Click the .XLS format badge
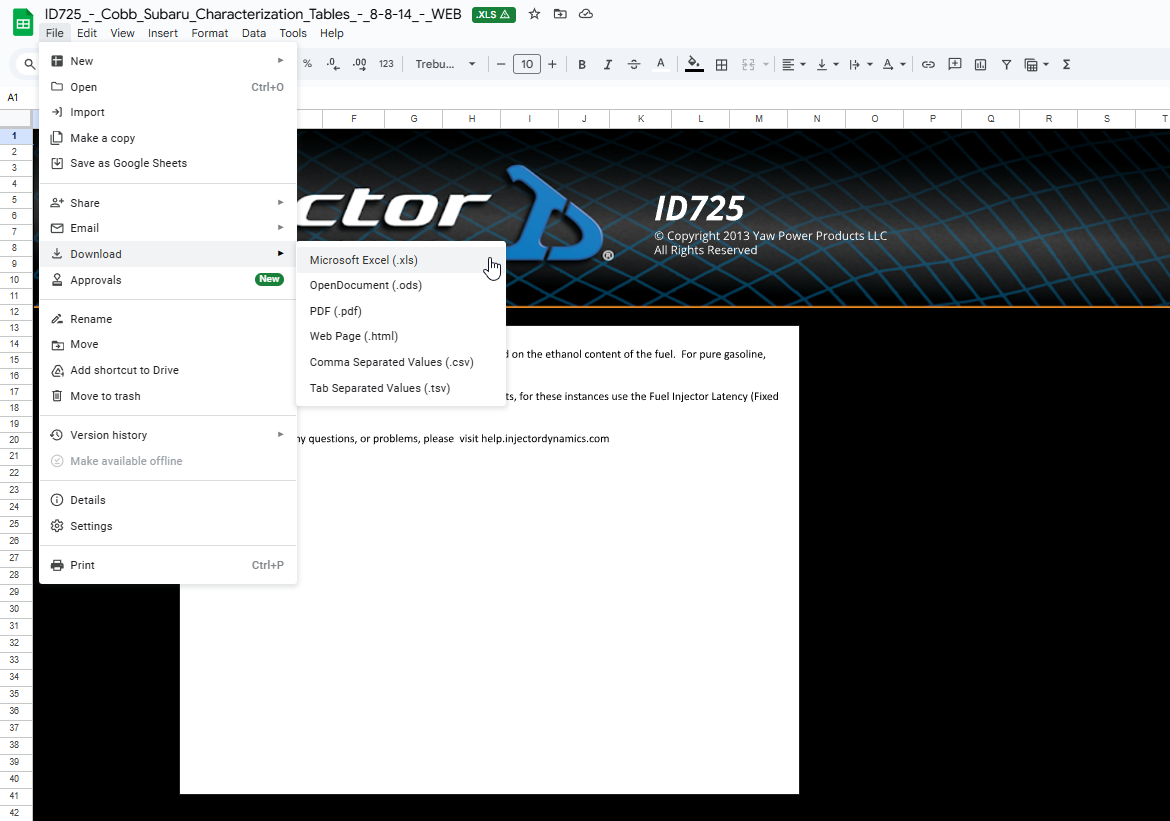The width and height of the screenshot is (1170, 821). click(493, 14)
